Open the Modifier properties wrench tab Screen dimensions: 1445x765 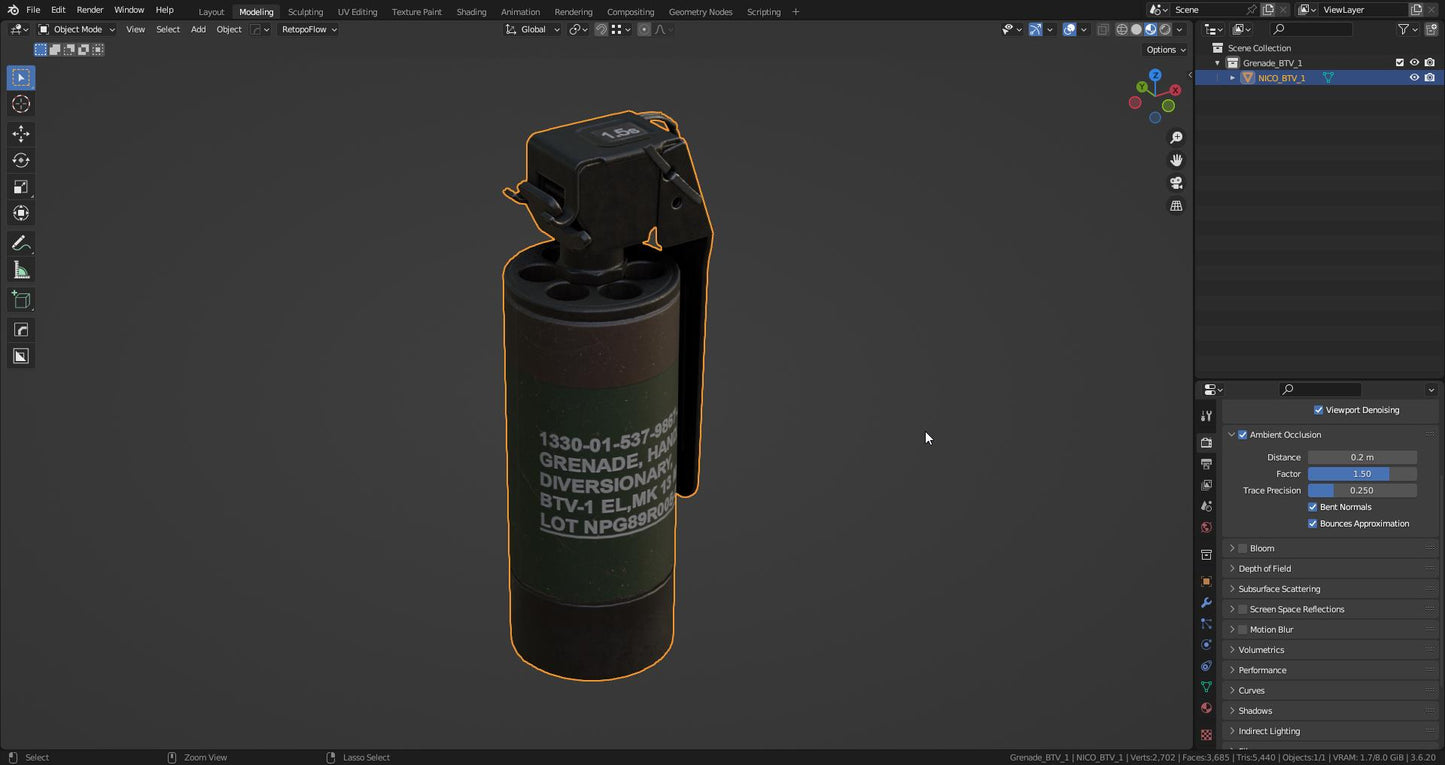tap(1206, 603)
